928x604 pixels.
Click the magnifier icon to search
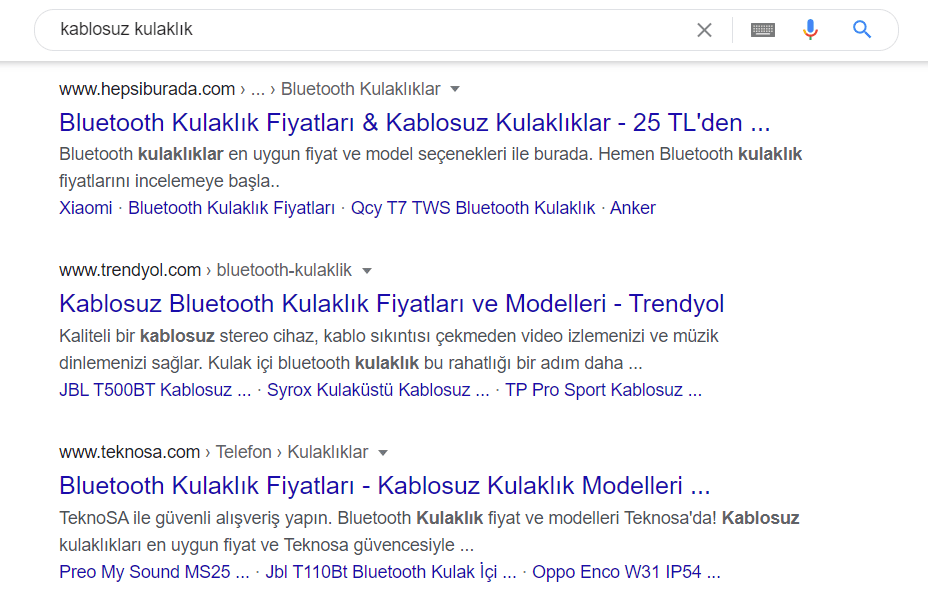[x=861, y=30]
